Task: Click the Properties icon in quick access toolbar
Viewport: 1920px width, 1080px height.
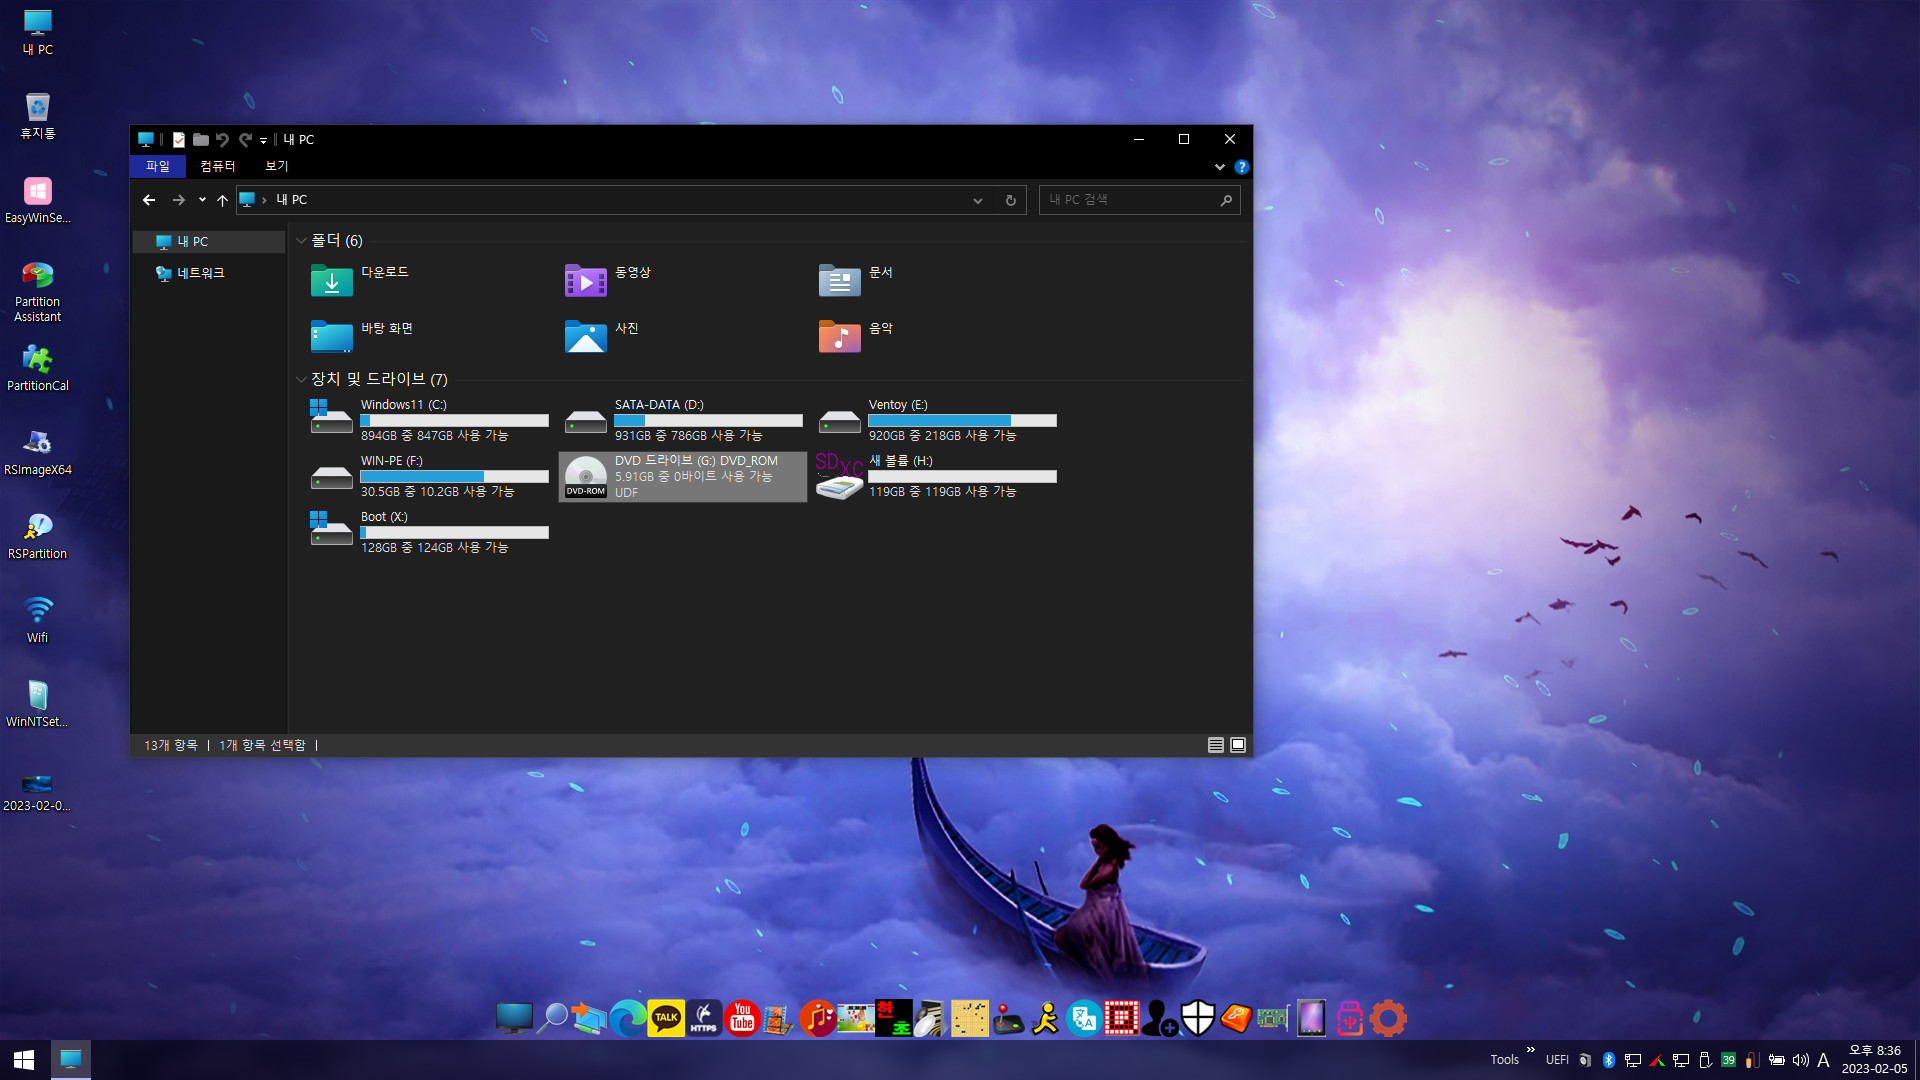Action: point(178,140)
